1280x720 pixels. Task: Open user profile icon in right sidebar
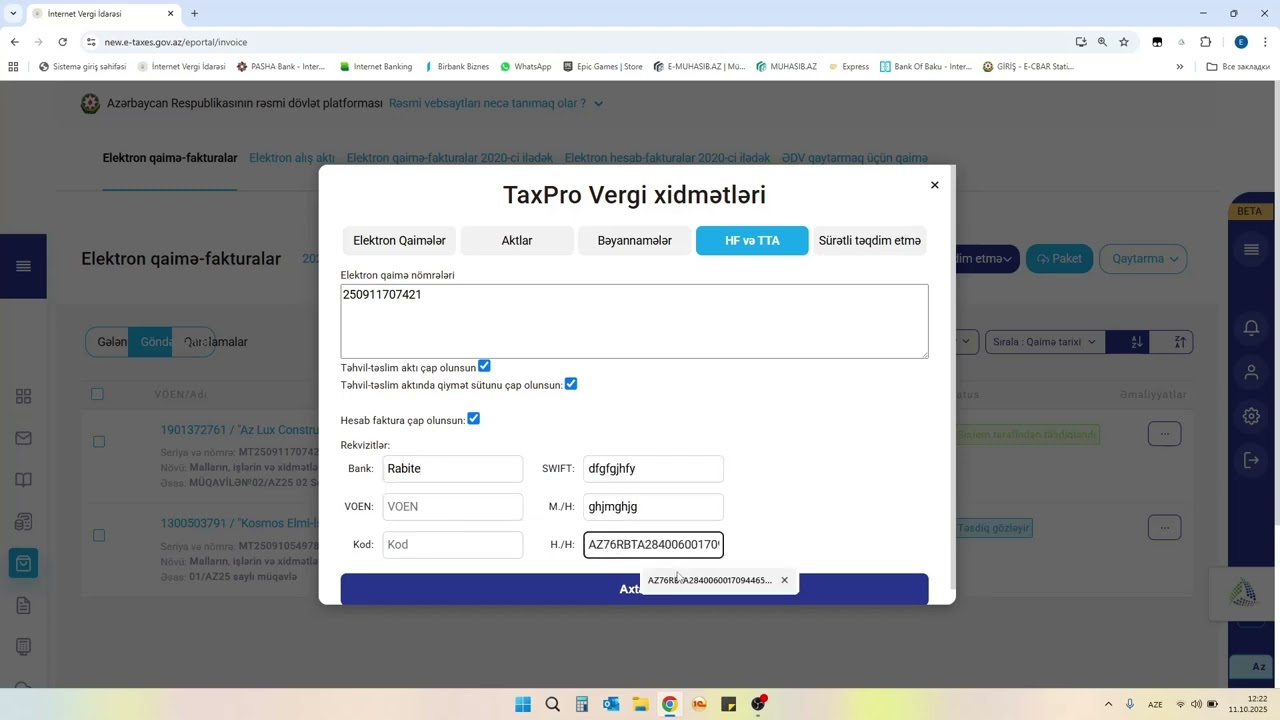click(1251, 373)
